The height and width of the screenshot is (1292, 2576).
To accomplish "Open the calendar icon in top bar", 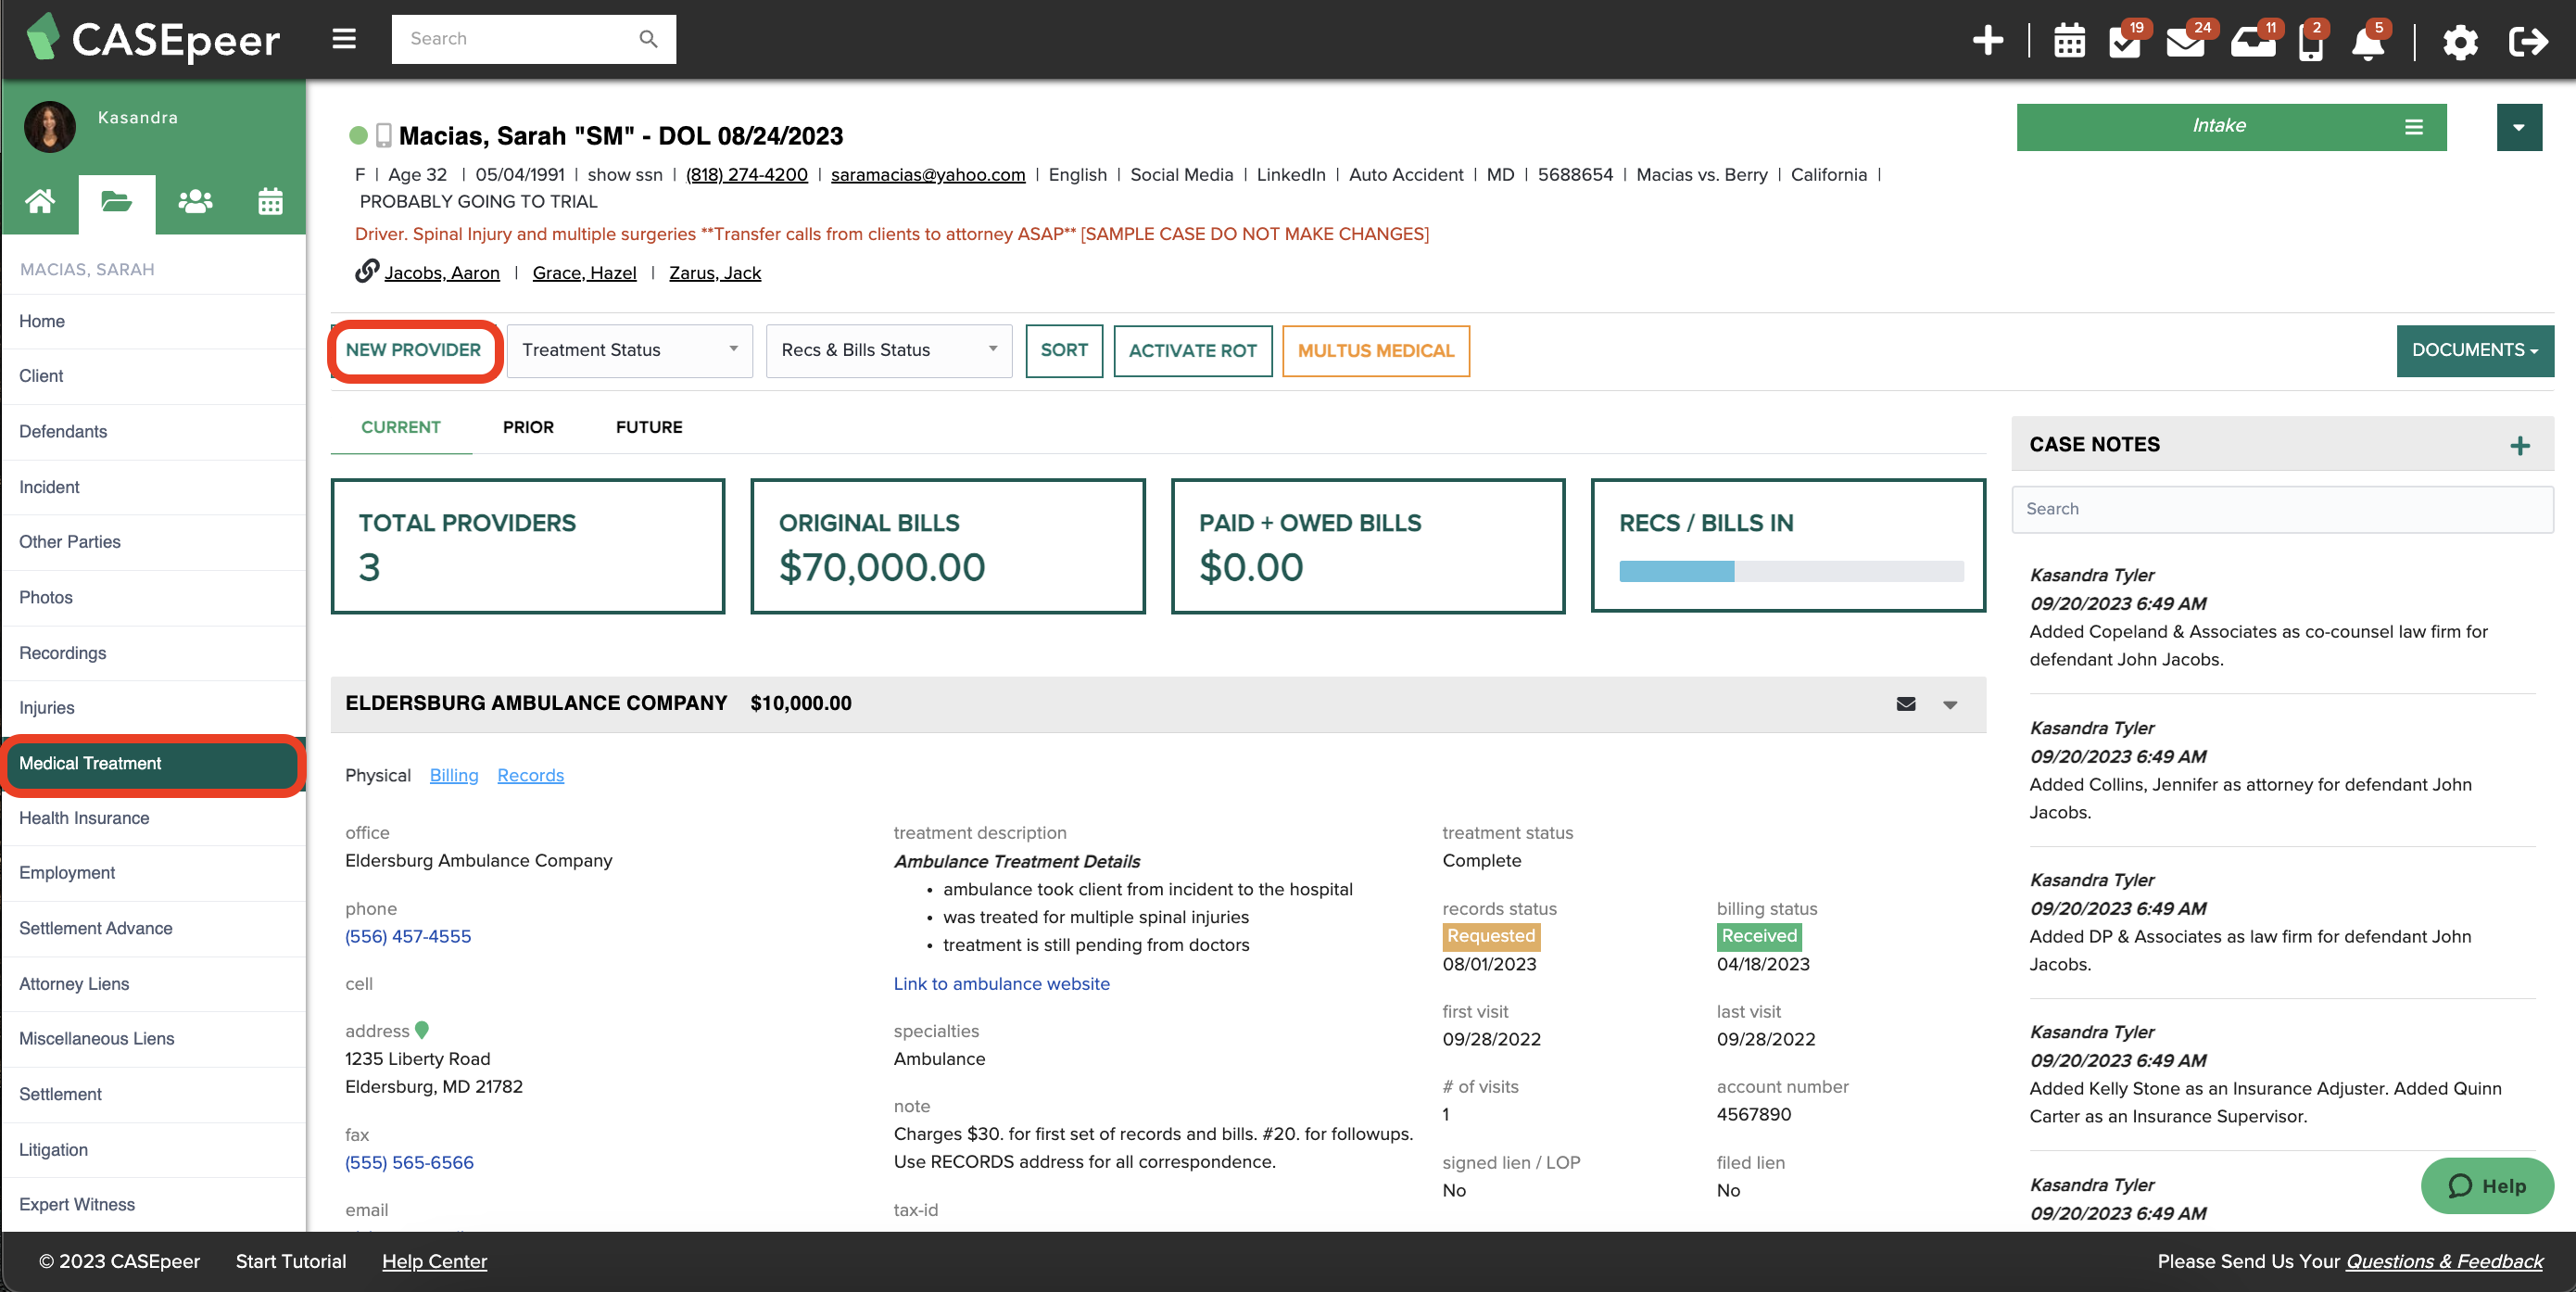I will (2069, 42).
